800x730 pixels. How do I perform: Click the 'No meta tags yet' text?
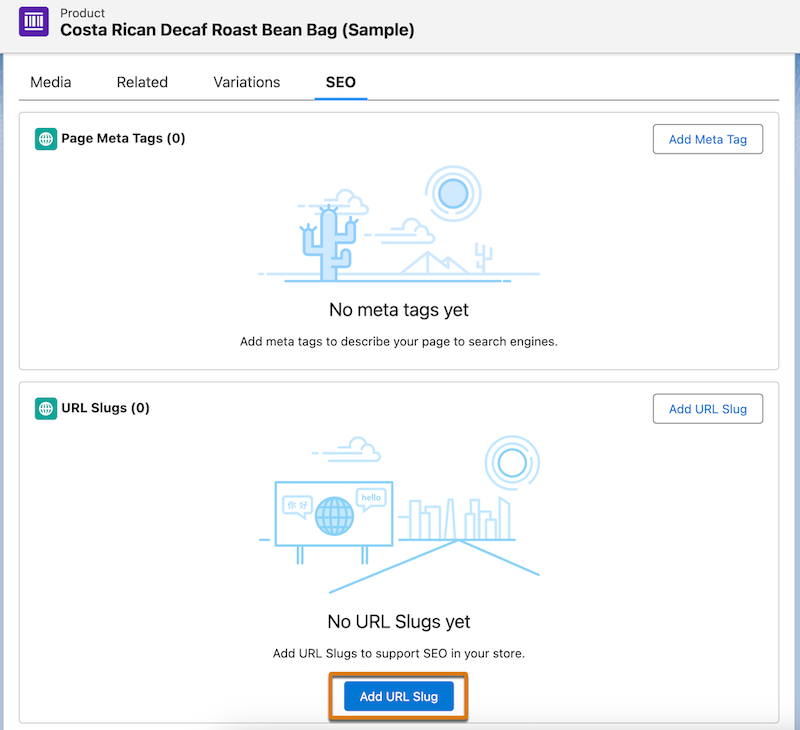(398, 310)
